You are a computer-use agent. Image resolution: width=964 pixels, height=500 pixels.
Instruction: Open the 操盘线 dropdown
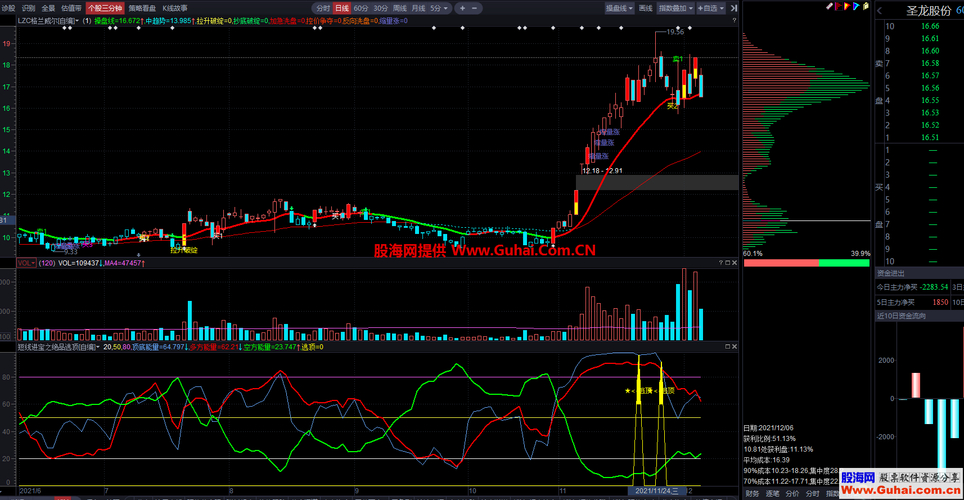[x=619, y=8]
